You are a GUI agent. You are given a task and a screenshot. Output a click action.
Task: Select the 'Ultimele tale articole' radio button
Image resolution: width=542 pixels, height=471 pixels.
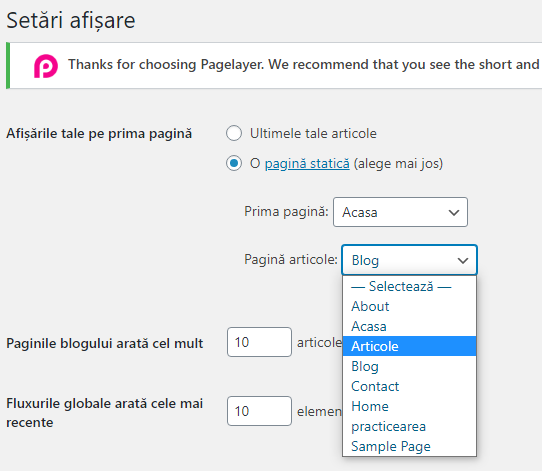pos(234,133)
